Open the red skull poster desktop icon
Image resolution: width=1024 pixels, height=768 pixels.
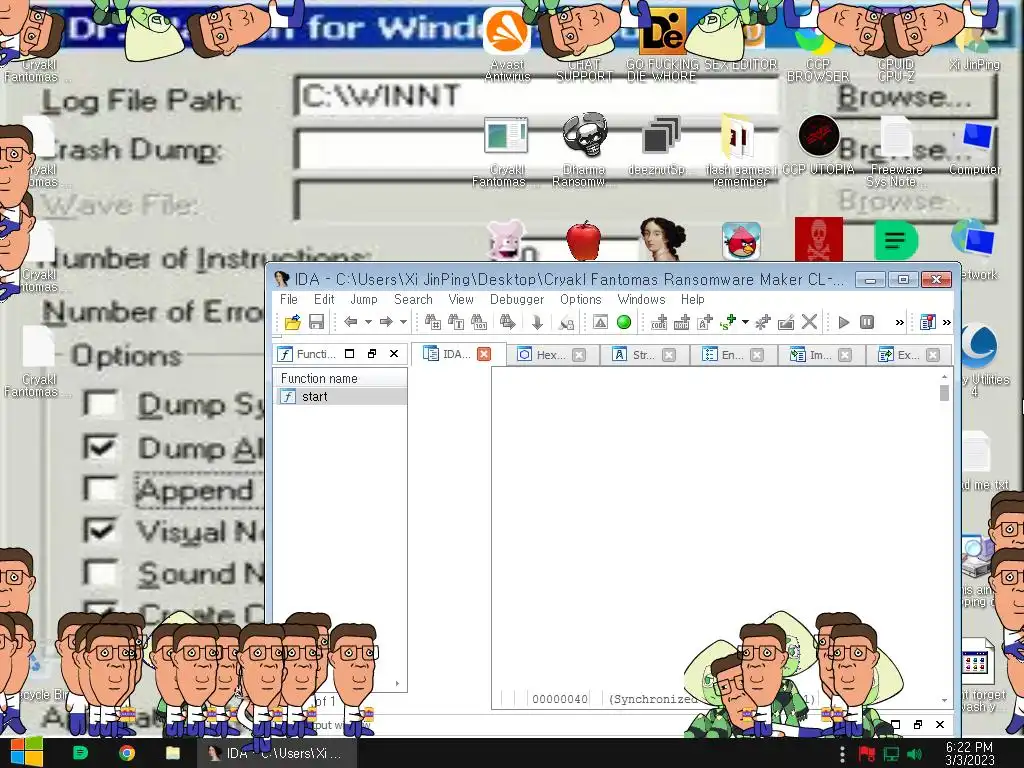point(818,240)
